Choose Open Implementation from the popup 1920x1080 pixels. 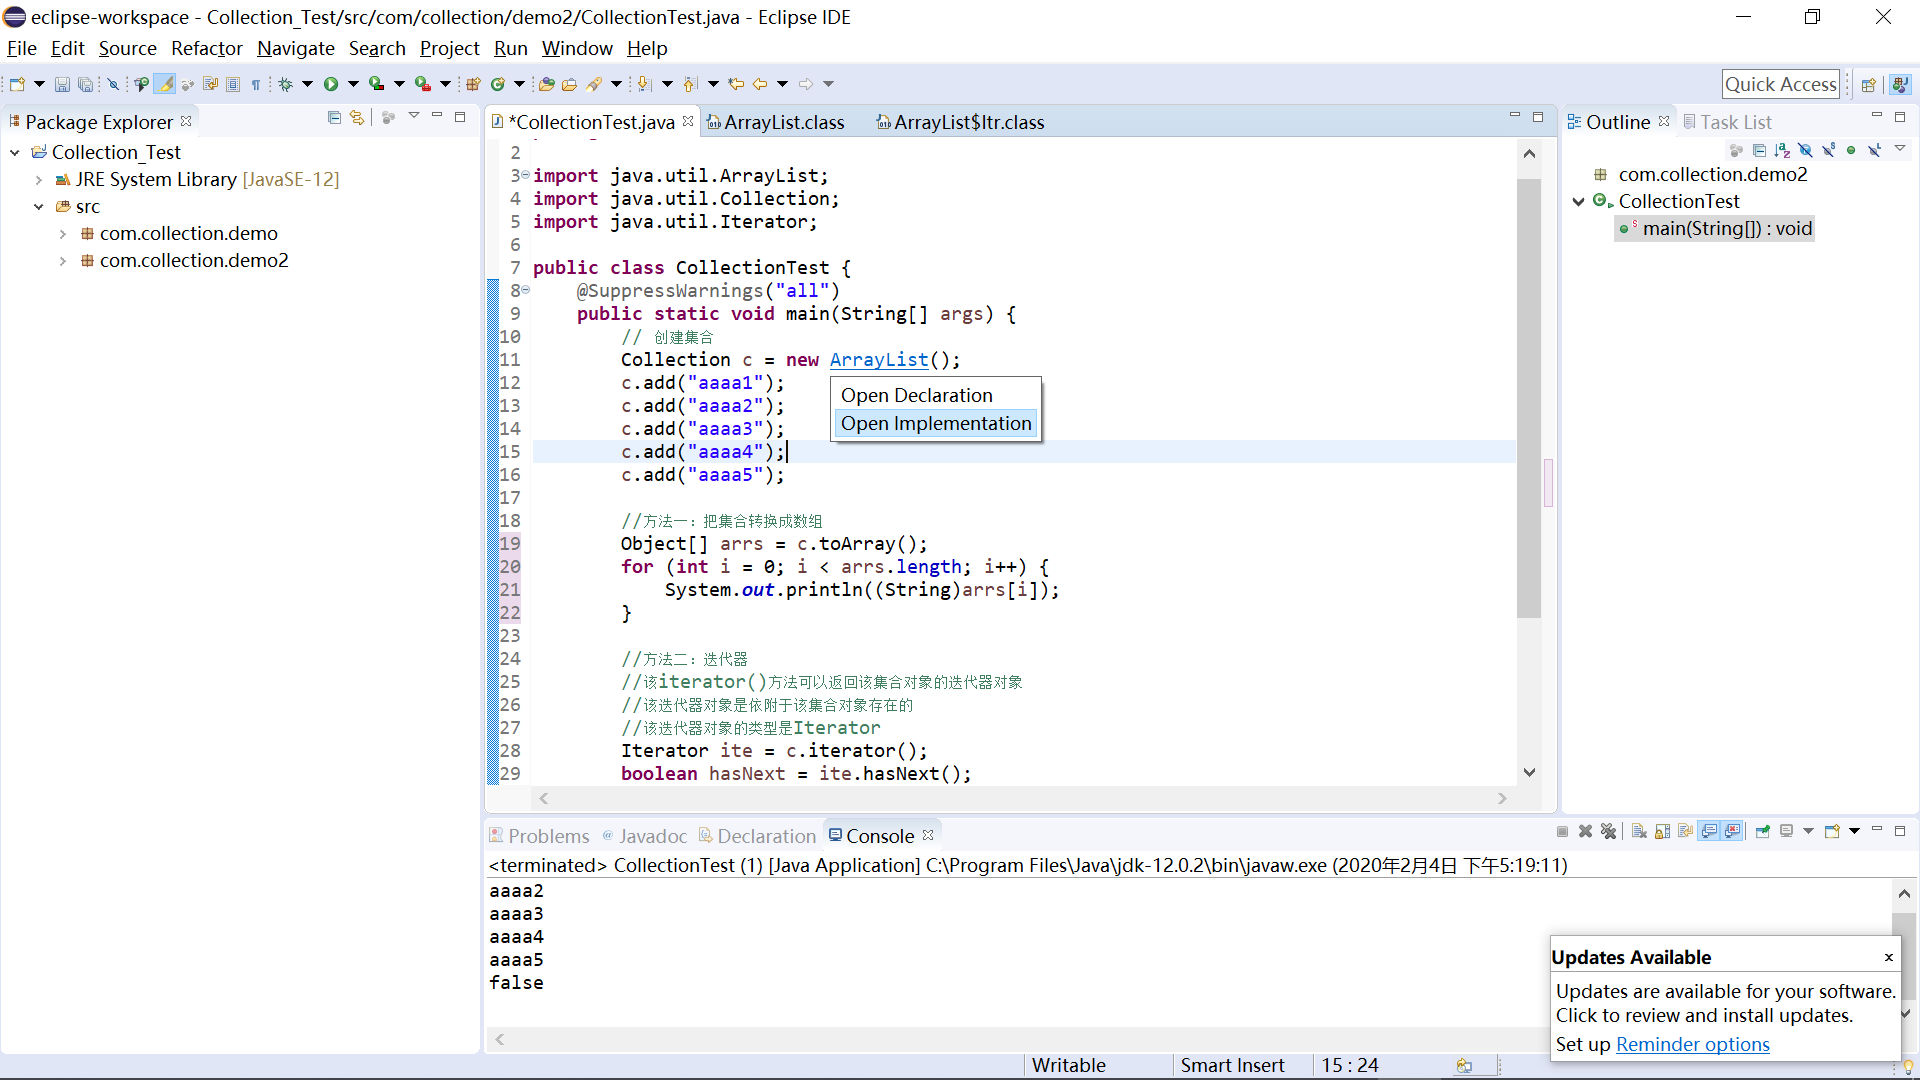(935, 423)
